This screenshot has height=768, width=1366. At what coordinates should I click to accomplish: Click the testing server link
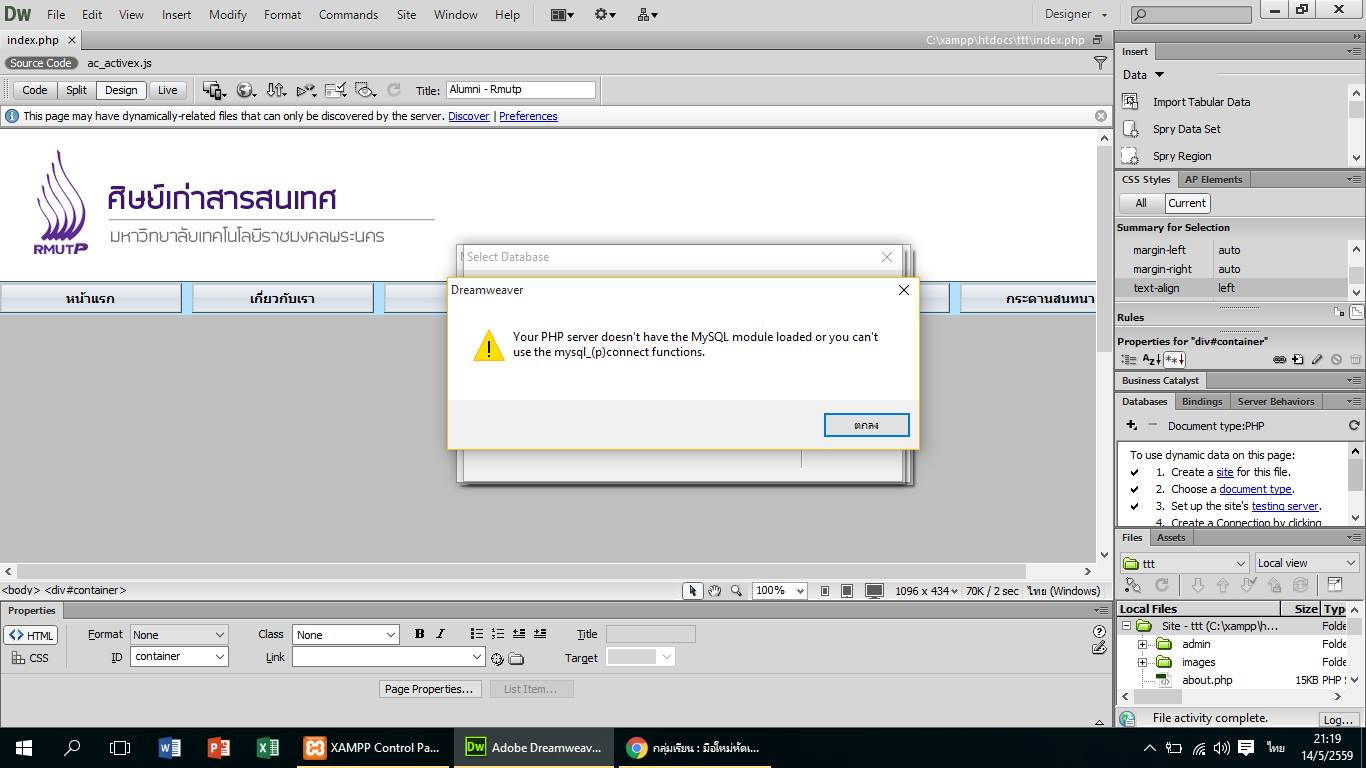pos(1286,505)
